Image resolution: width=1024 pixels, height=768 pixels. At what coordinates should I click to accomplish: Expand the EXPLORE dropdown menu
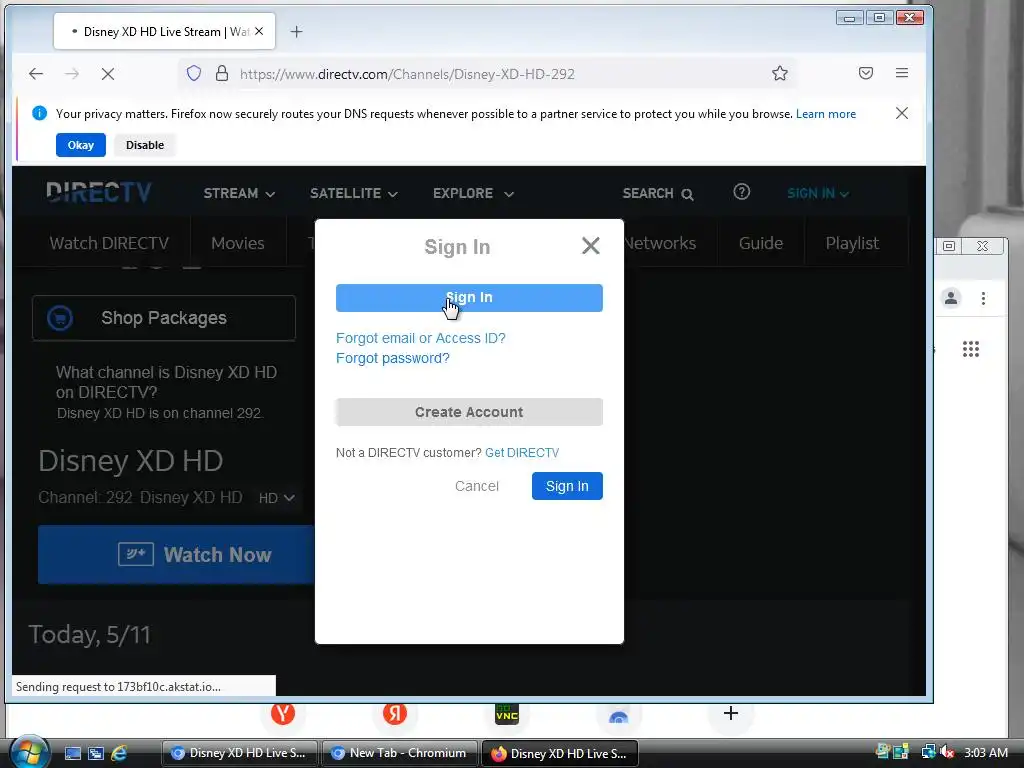click(473, 193)
